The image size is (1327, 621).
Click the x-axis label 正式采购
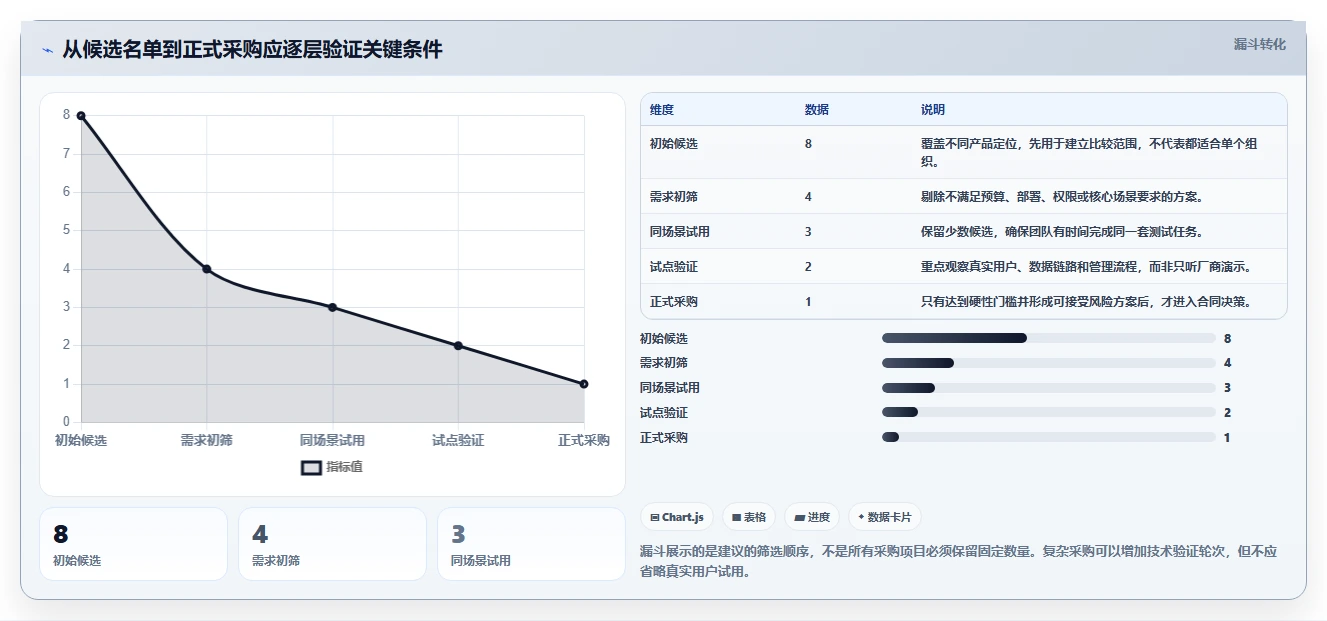584,440
